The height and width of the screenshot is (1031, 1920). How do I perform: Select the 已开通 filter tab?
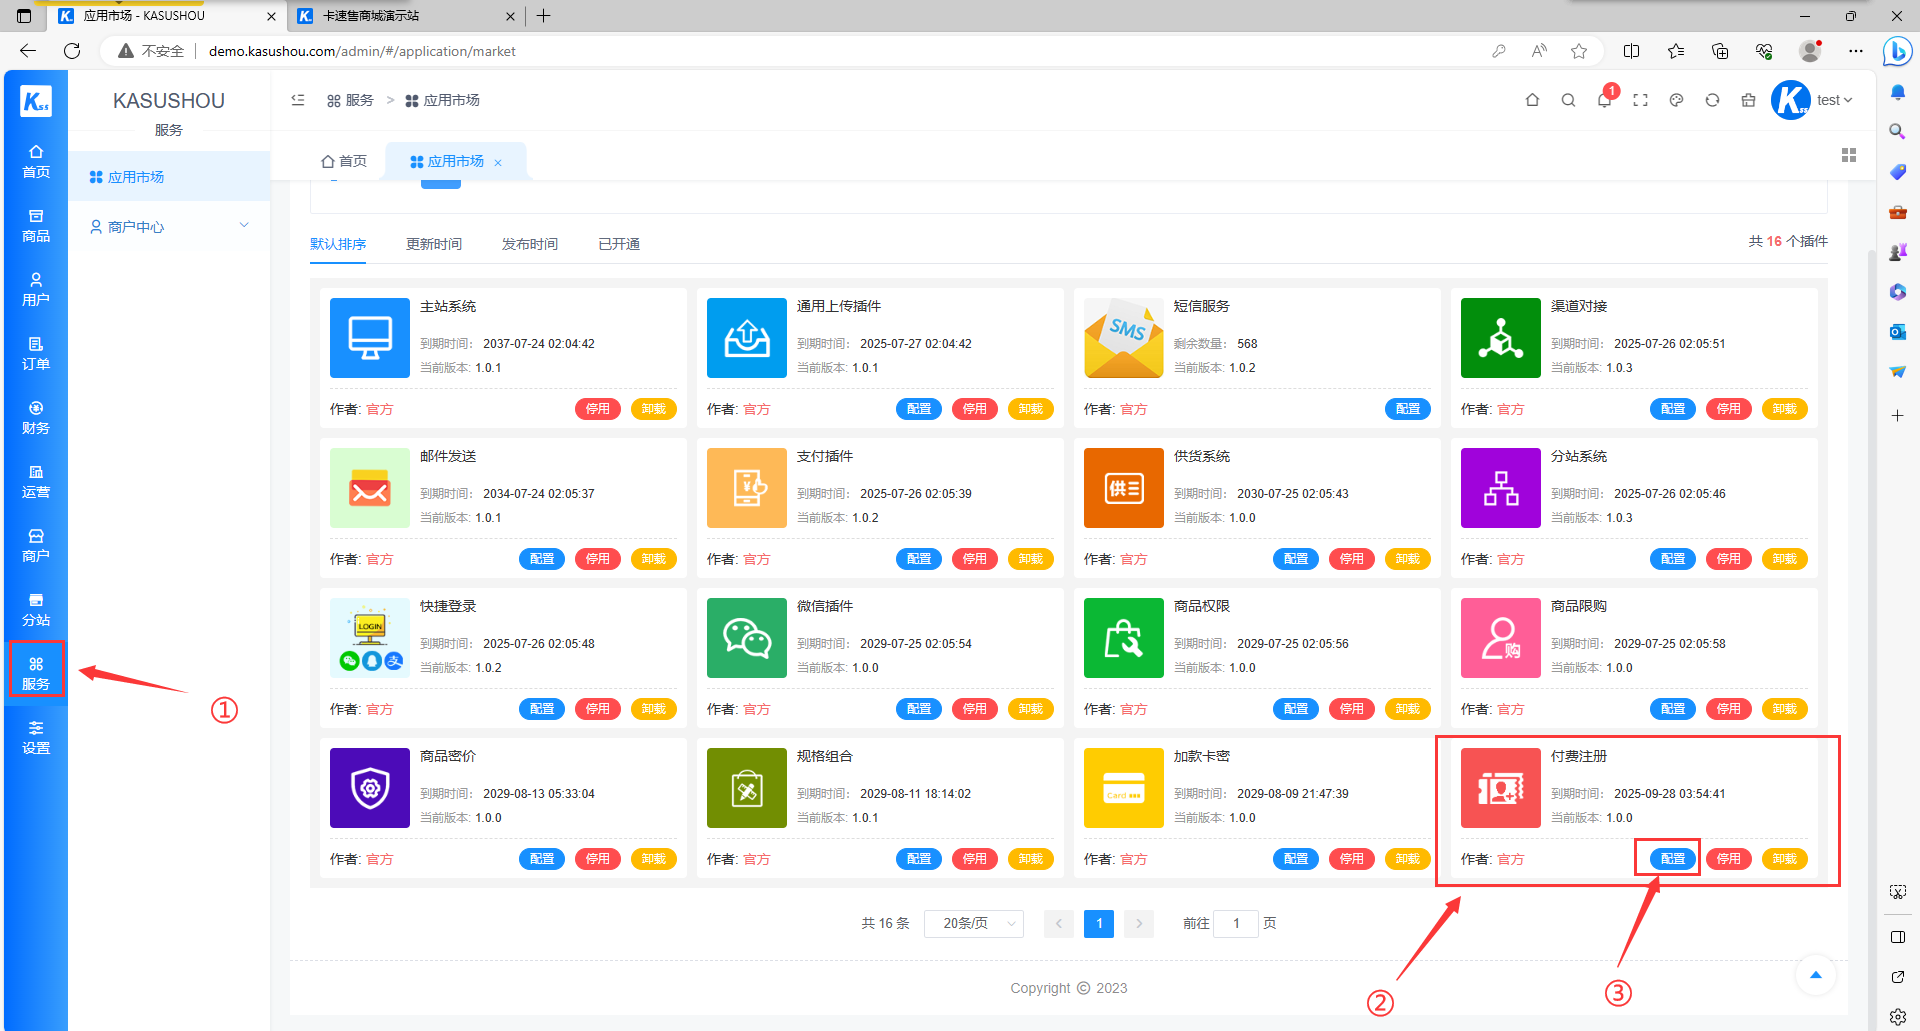[619, 244]
